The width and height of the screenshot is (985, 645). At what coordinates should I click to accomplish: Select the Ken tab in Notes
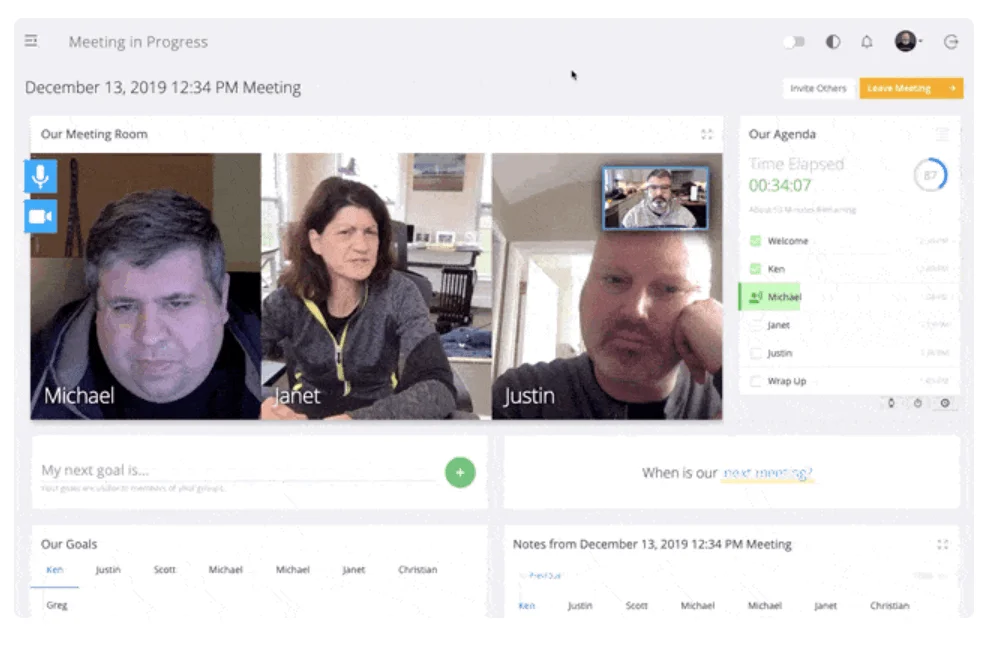coord(526,605)
